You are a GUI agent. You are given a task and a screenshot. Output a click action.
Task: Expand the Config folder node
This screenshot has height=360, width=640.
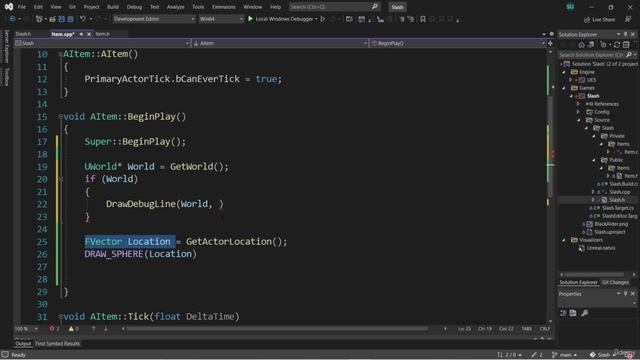click(x=578, y=112)
